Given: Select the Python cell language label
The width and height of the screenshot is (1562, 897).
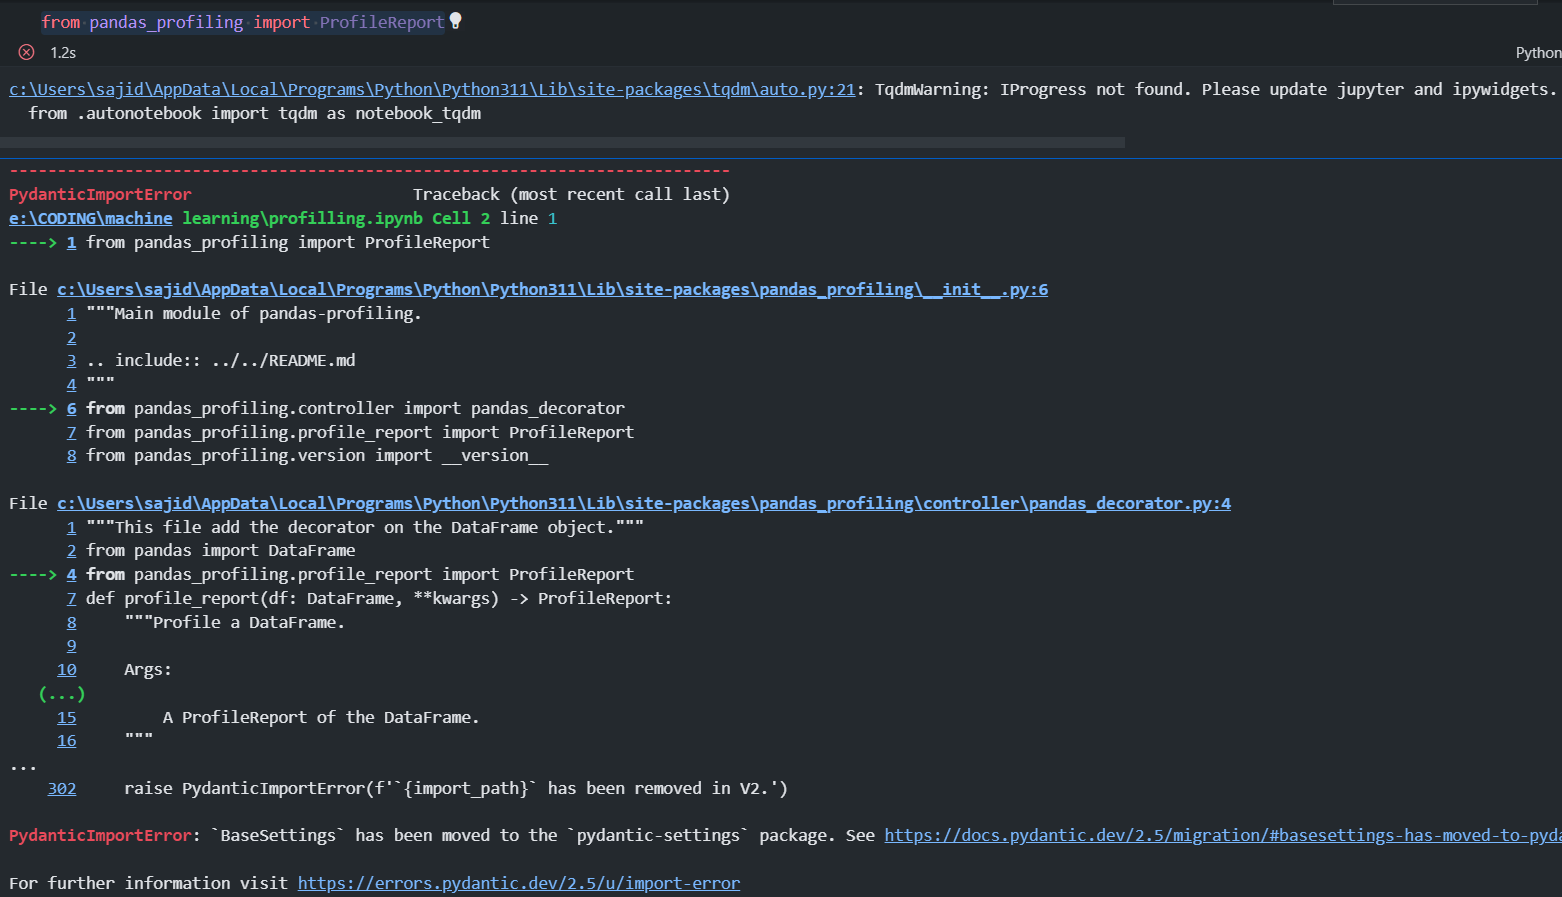Looking at the screenshot, I should coord(1537,53).
